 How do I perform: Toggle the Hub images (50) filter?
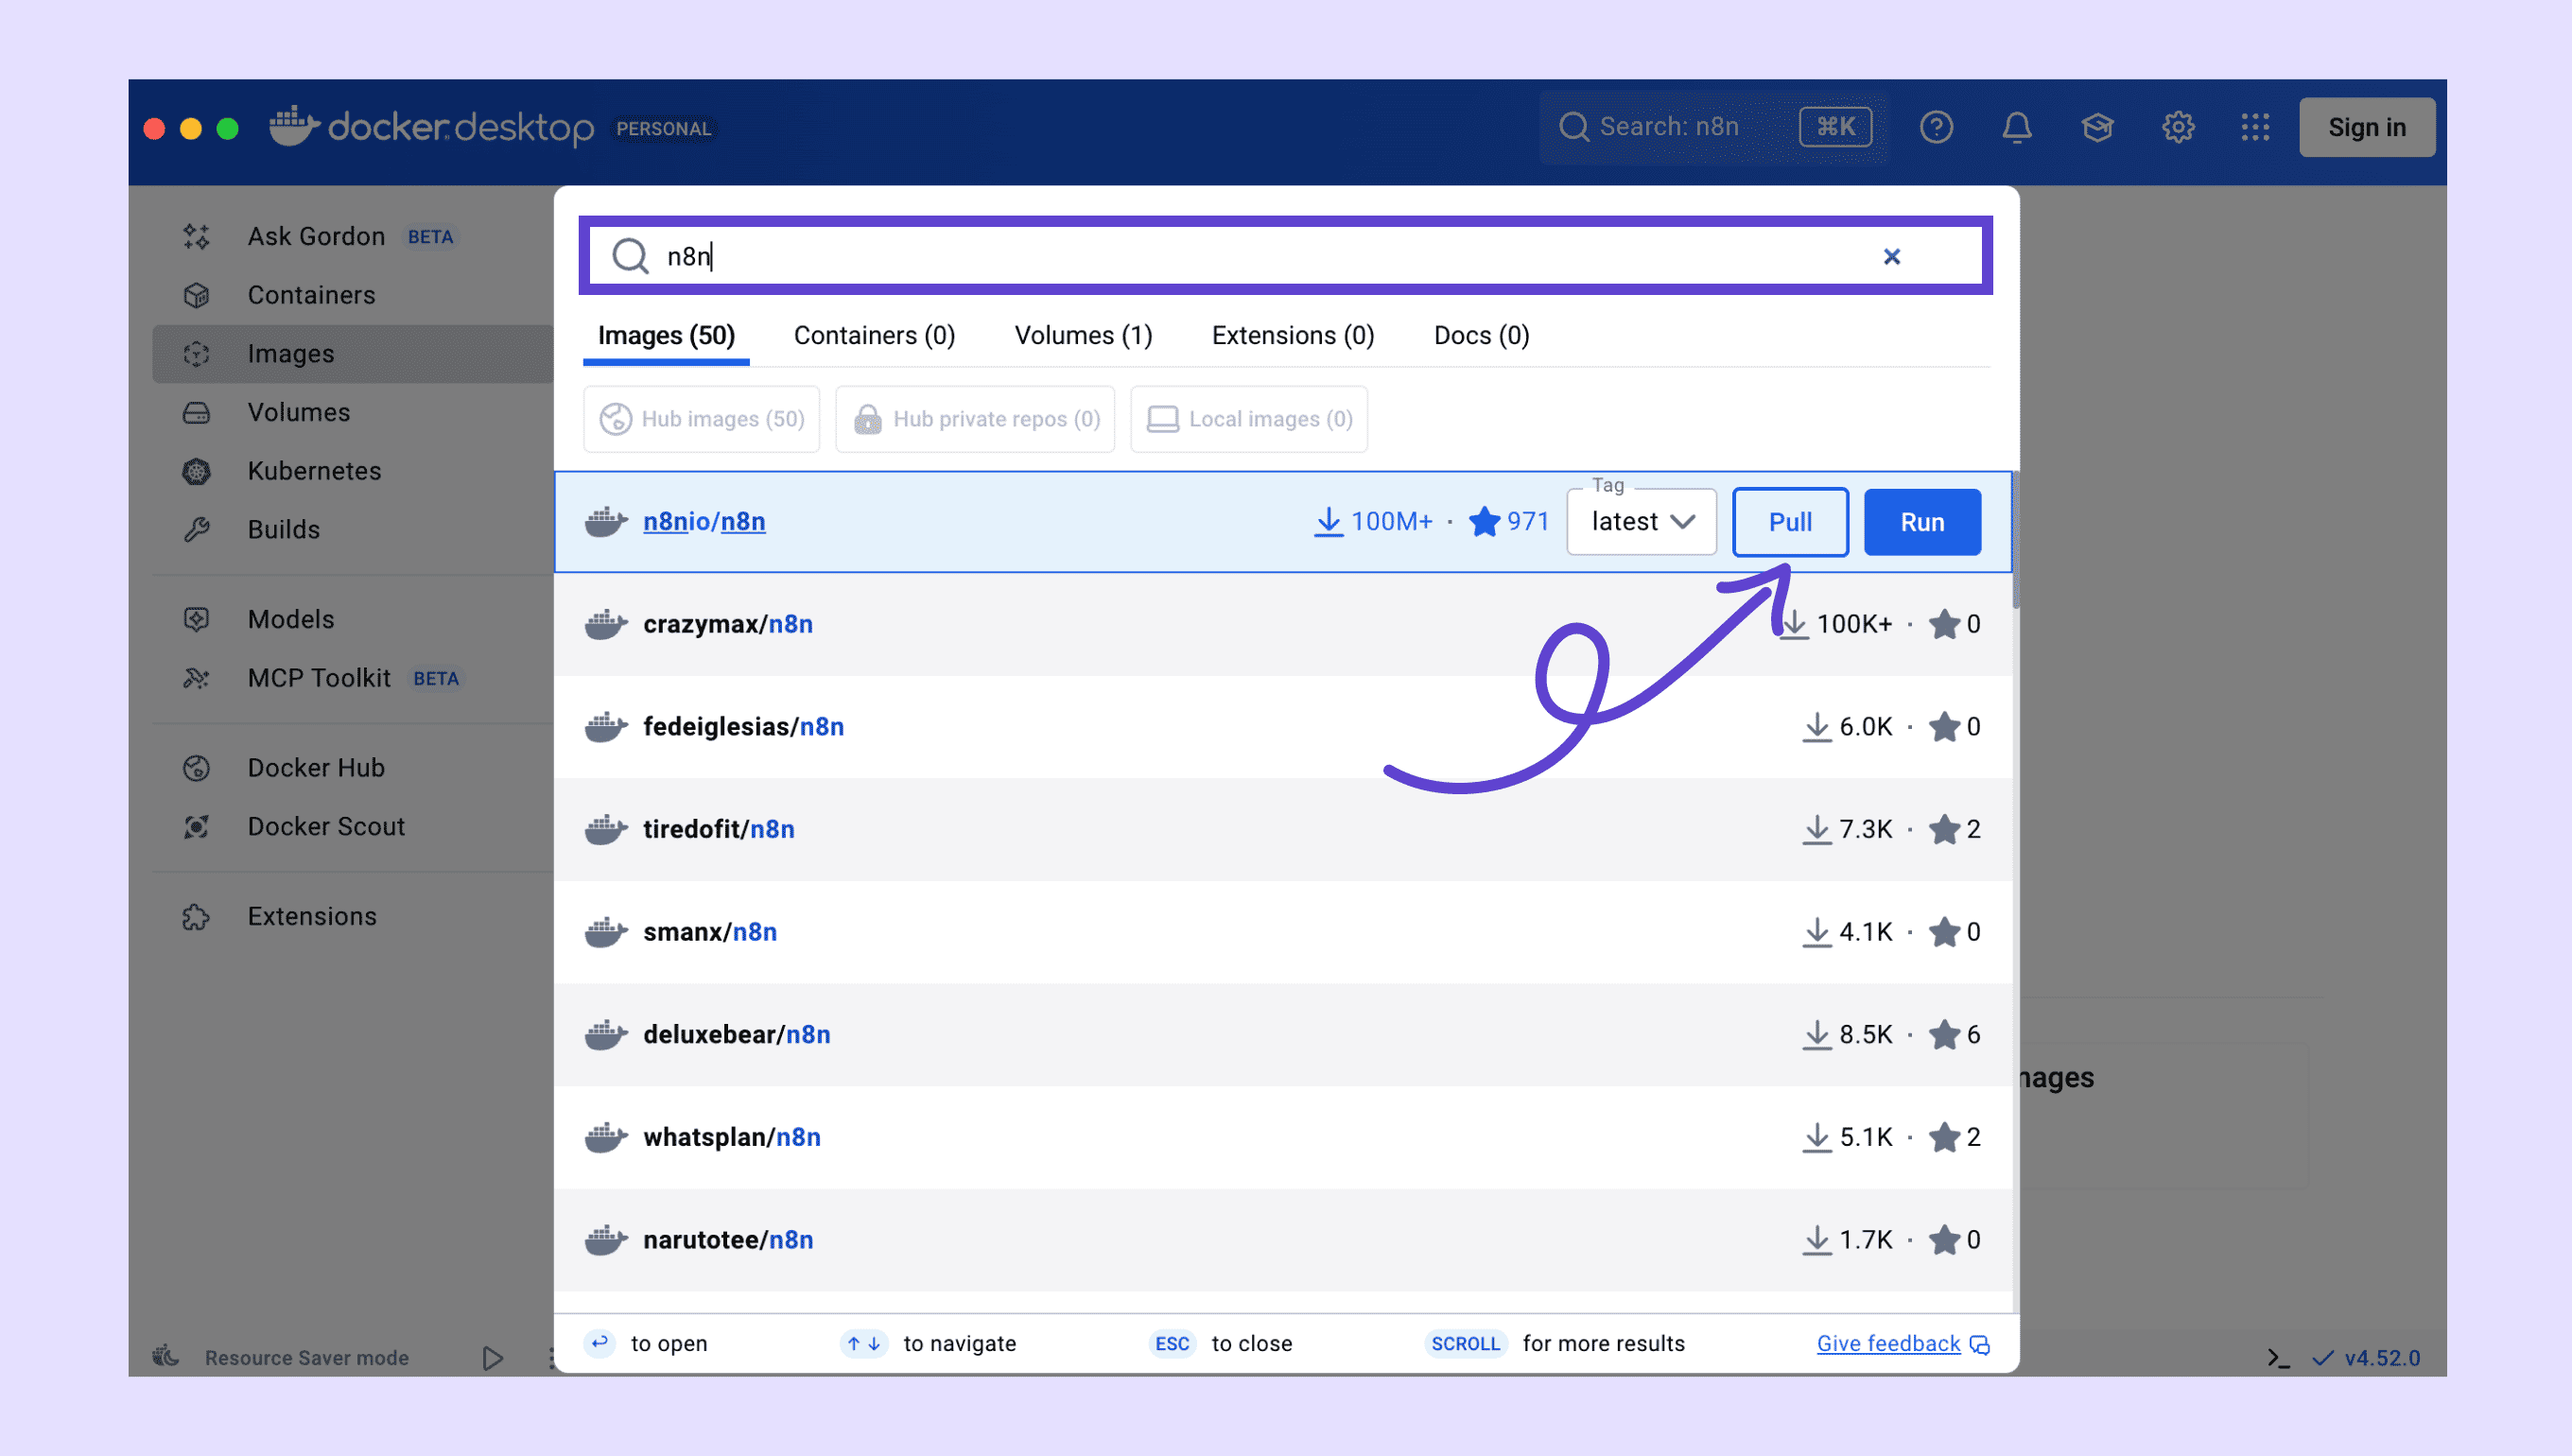coord(701,419)
